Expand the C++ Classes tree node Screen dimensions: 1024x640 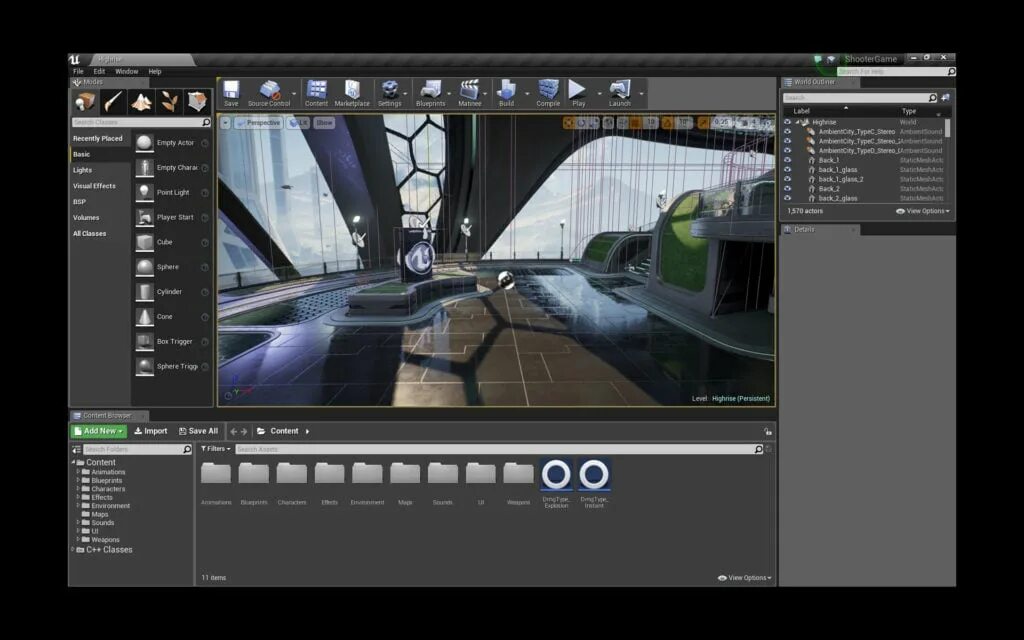click(72, 549)
